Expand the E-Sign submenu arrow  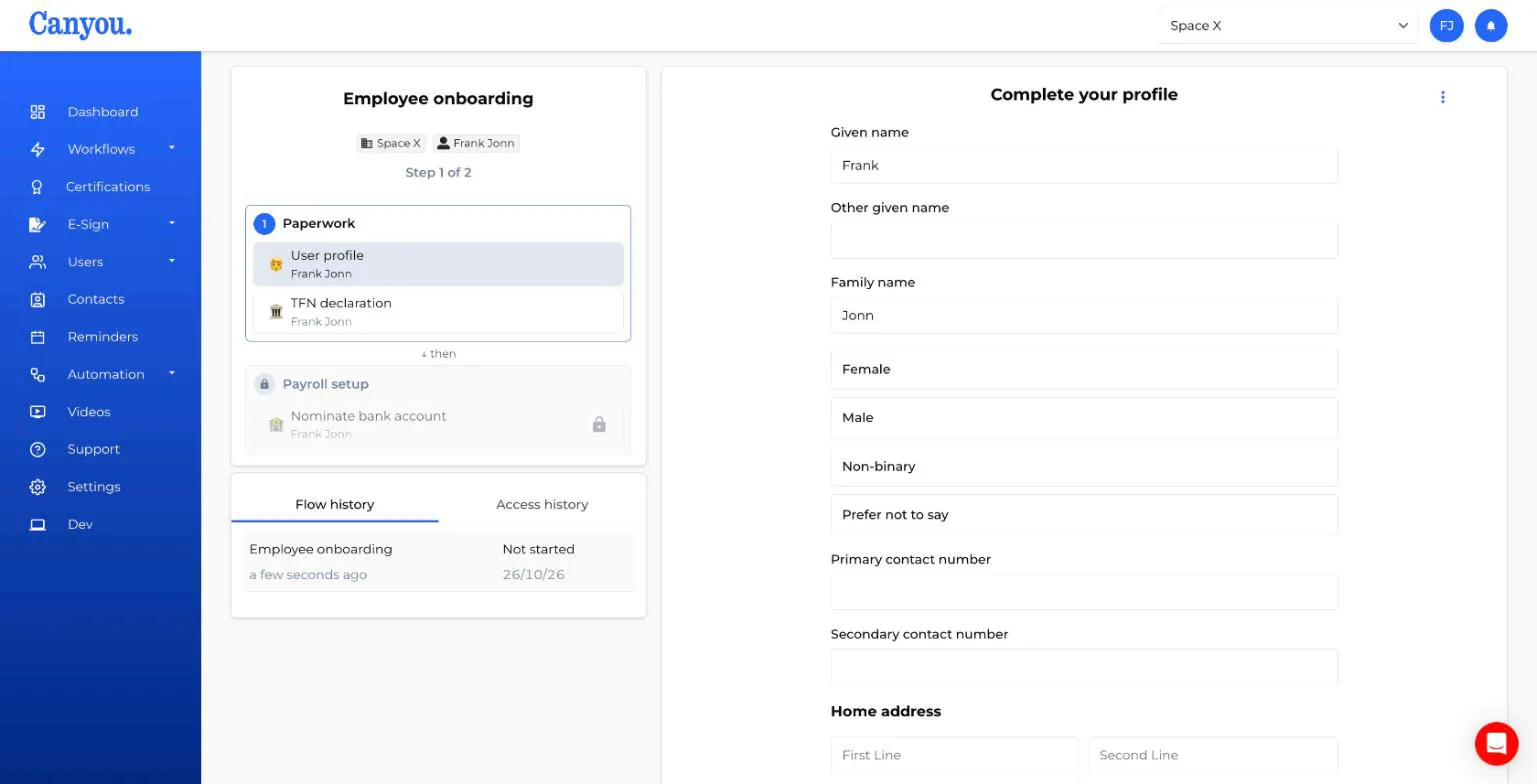pyautogui.click(x=172, y=223)
